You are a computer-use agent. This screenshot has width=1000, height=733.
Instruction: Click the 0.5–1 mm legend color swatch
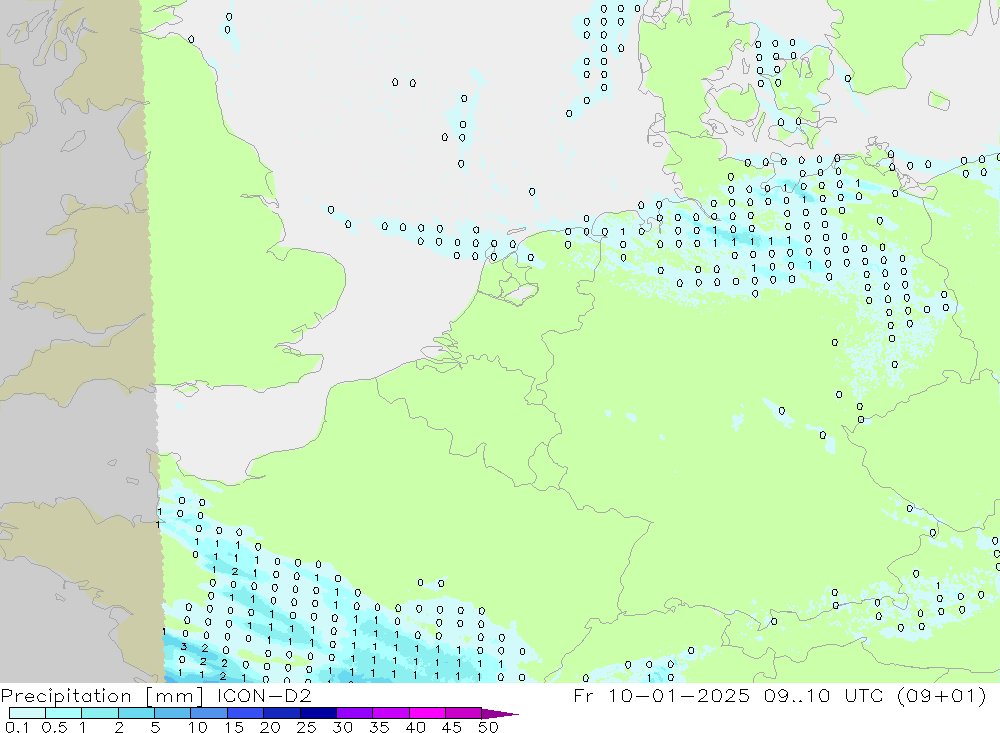tap(64, 713)
